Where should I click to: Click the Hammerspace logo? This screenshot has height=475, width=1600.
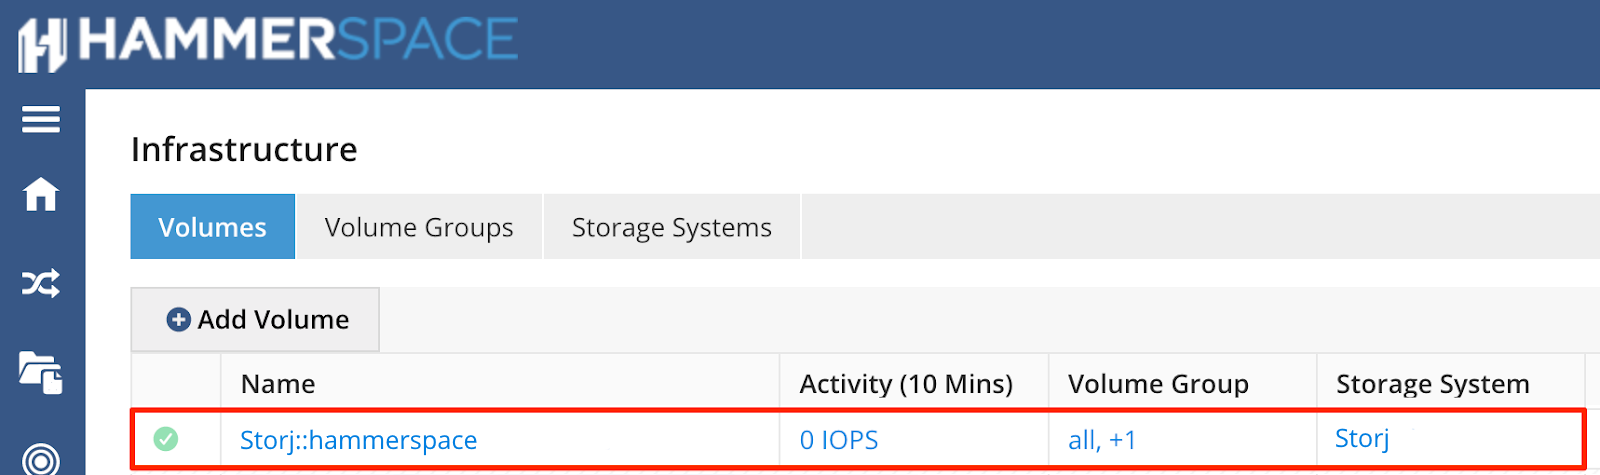[269, 42]
